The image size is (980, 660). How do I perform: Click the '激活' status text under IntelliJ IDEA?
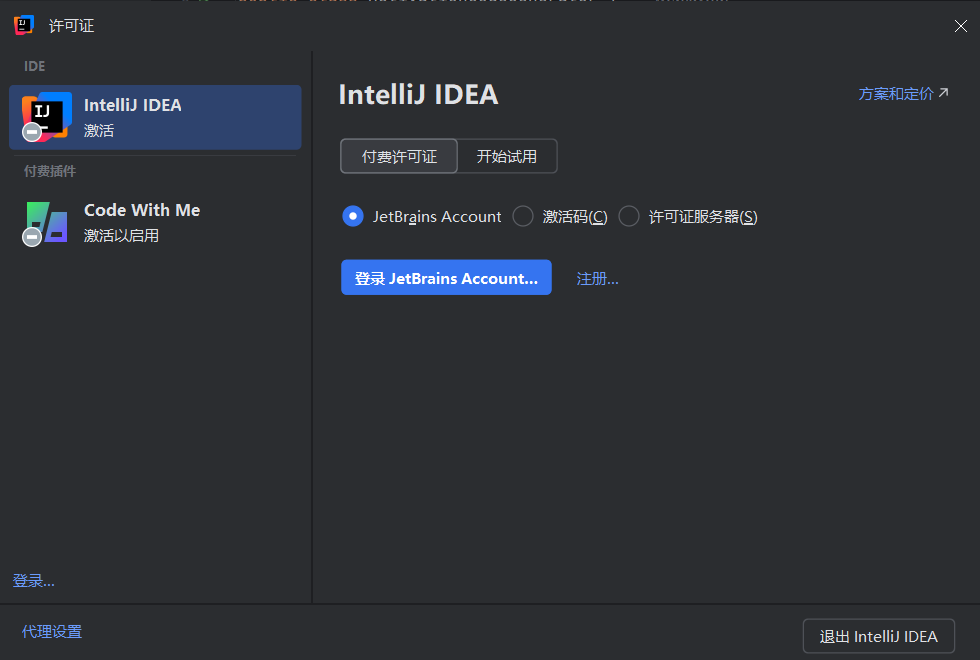pos(99,131)
